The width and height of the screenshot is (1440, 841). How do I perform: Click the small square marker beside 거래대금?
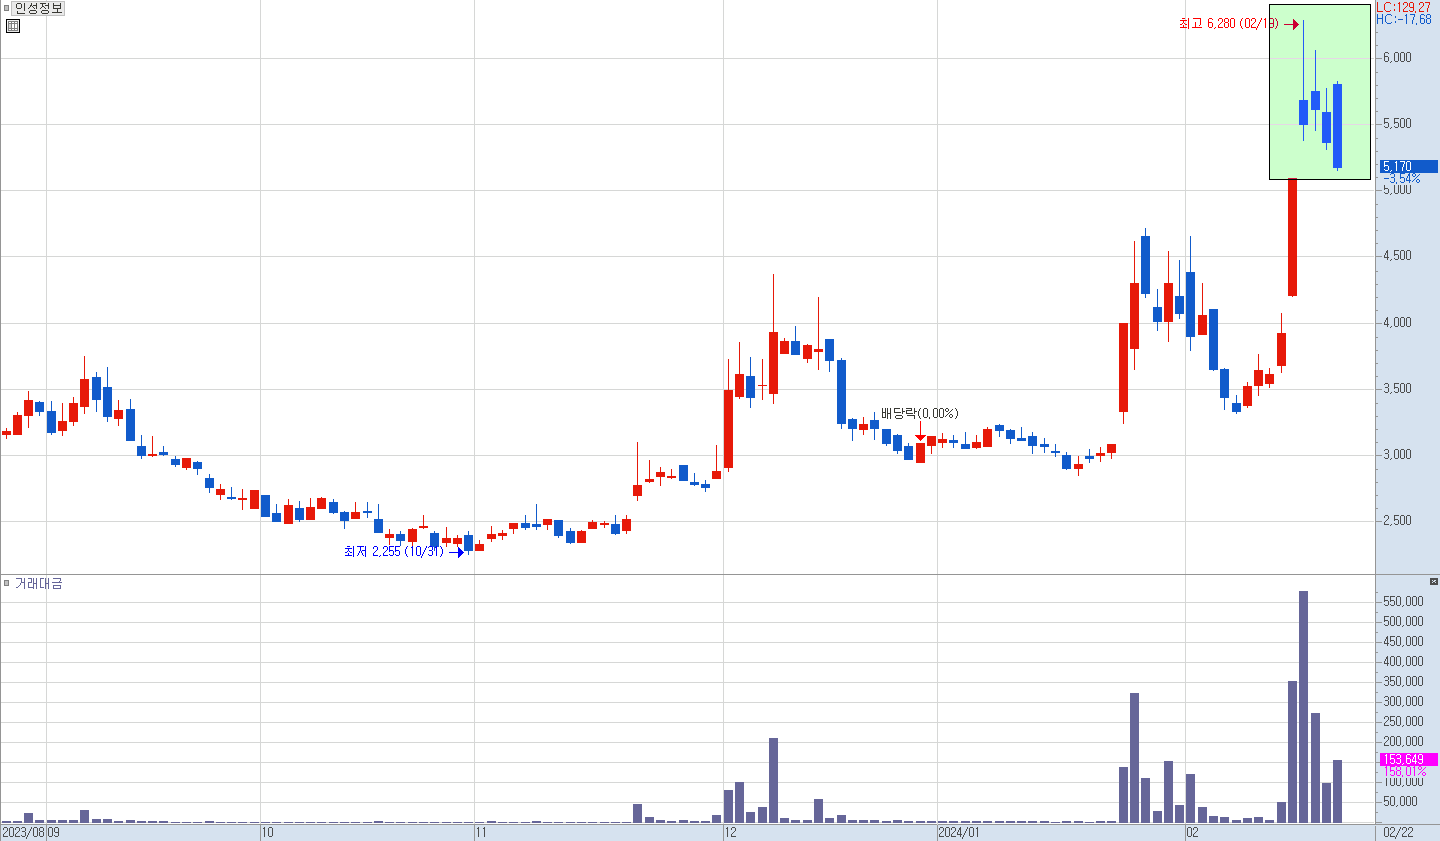click(6, 583)
